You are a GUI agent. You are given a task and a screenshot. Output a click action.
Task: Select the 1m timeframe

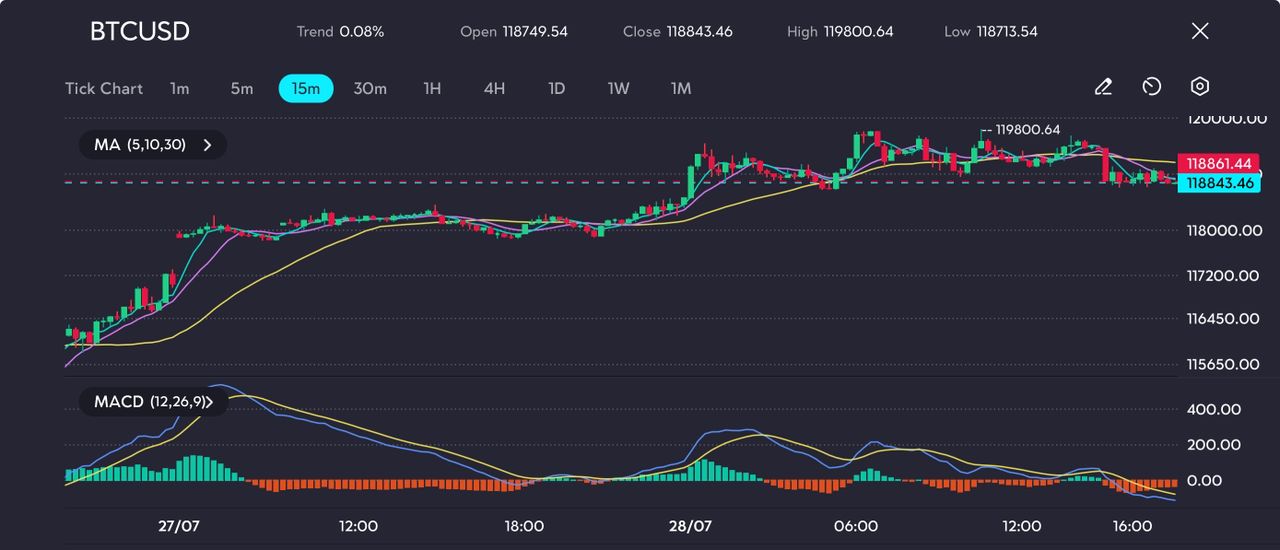[179, 89]
